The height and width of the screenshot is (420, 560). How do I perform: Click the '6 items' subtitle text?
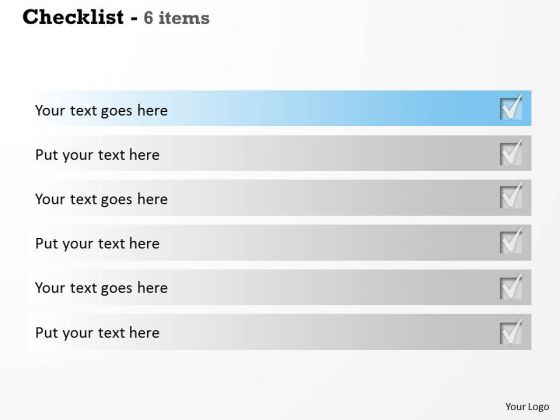[x=176, y=18]
